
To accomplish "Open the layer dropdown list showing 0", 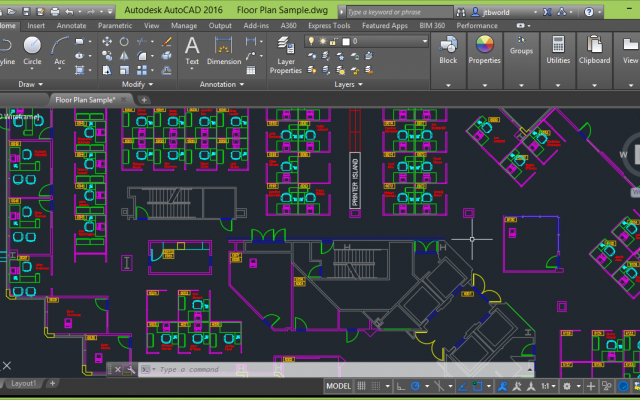I will point(366,41).
